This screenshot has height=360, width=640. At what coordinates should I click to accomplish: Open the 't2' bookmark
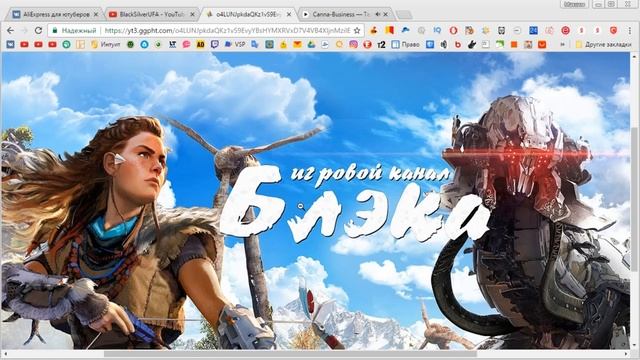381,44
